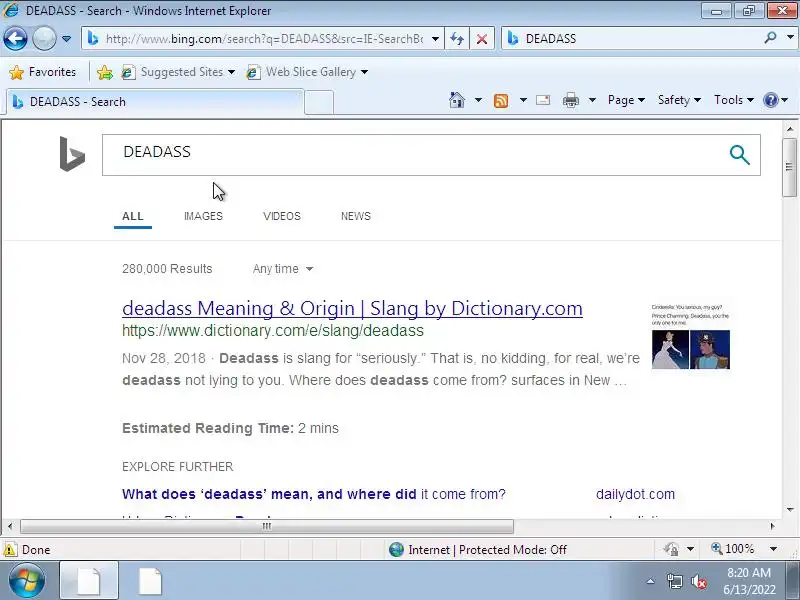The image size is (800, 600).
Task: Click the toolbar search magnifier icon
Action: pyautogui.click(x=770, y=38)
